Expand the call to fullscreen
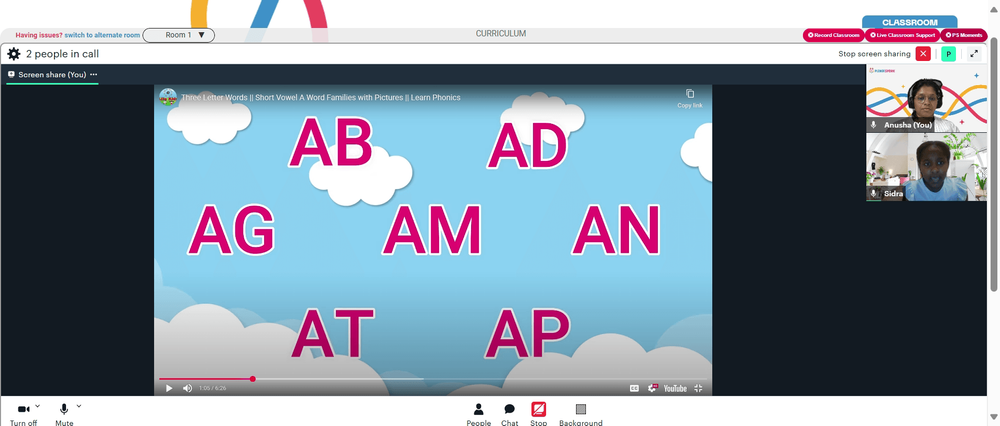Screen dimensions: 1000x426 coord(974,54)
